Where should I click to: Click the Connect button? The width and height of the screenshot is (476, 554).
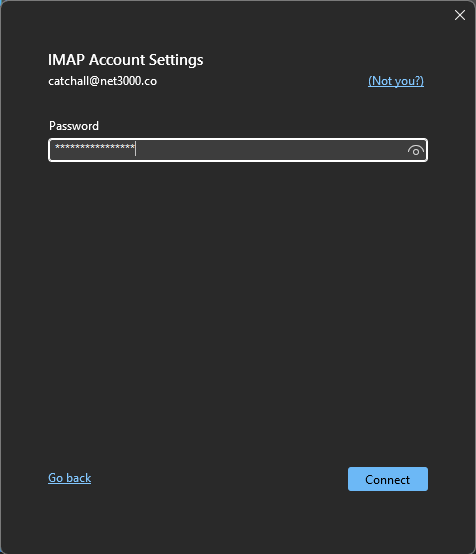pos(388,479)
